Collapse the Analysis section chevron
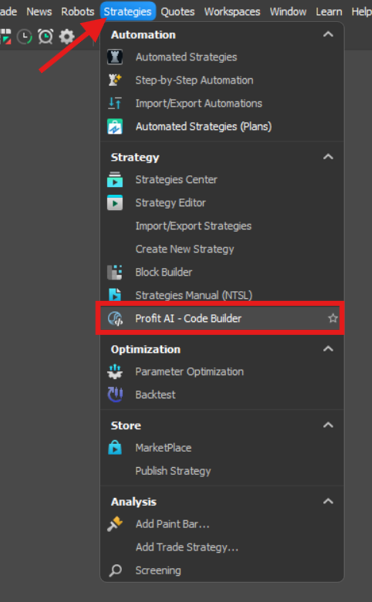This screenshot has width=372, height=602. click(x=328, y=501)
